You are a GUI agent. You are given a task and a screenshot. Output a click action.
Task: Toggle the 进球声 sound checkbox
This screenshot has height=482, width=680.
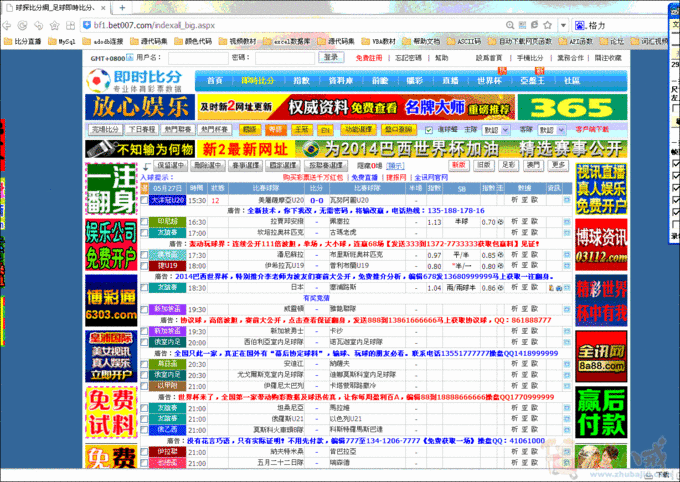(x=430, y=130)
